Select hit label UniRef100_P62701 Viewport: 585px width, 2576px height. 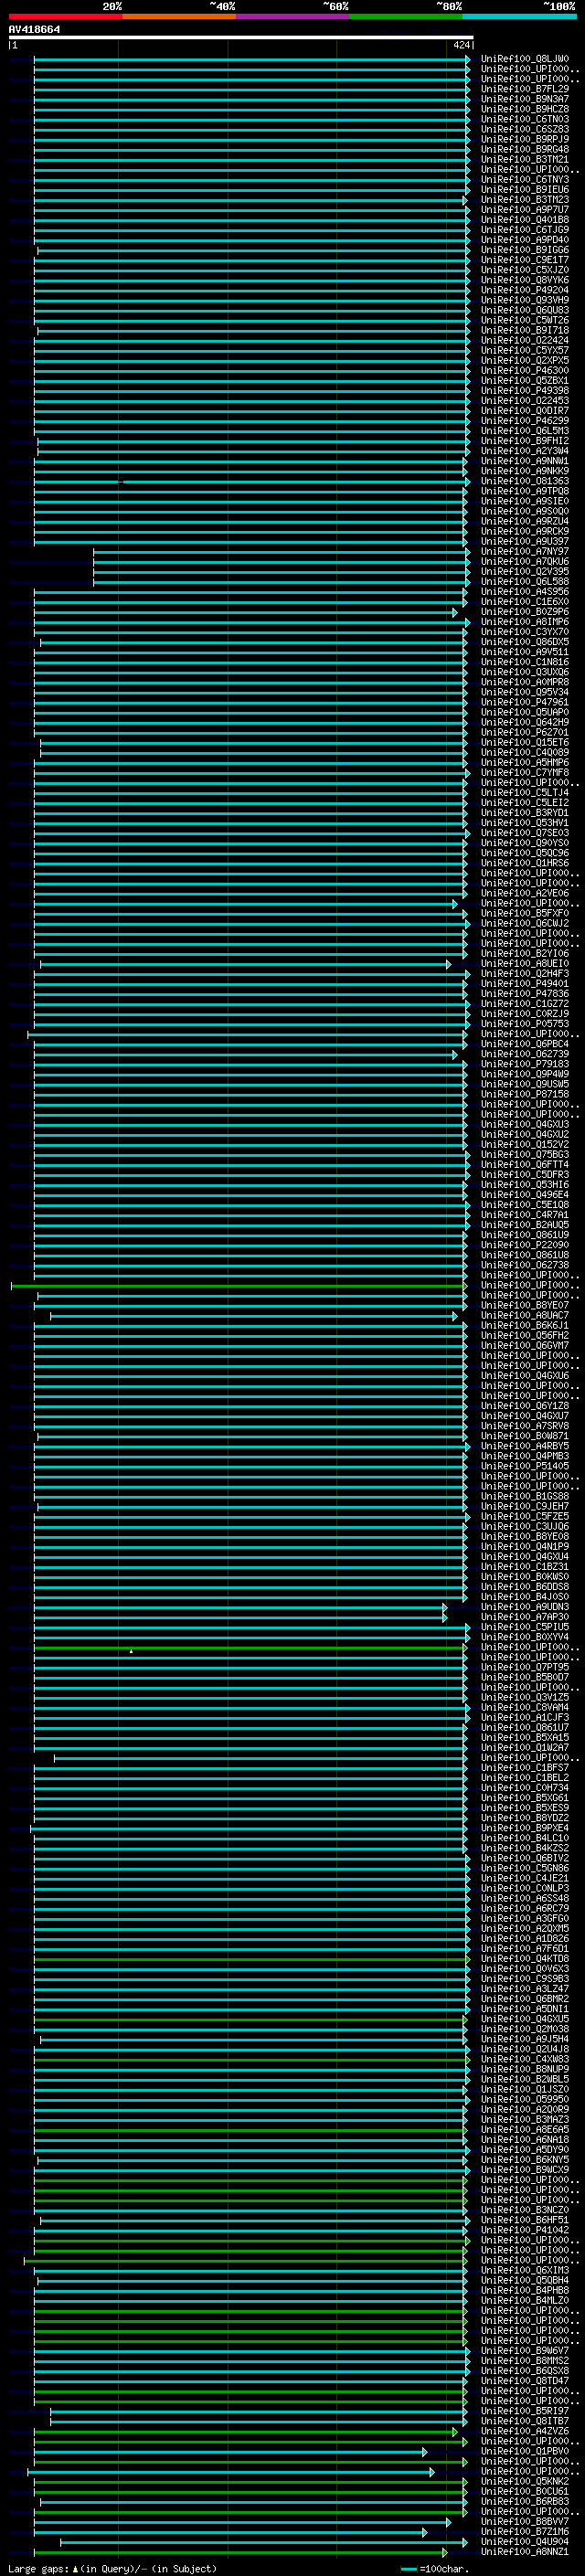(x=525, y=732)
